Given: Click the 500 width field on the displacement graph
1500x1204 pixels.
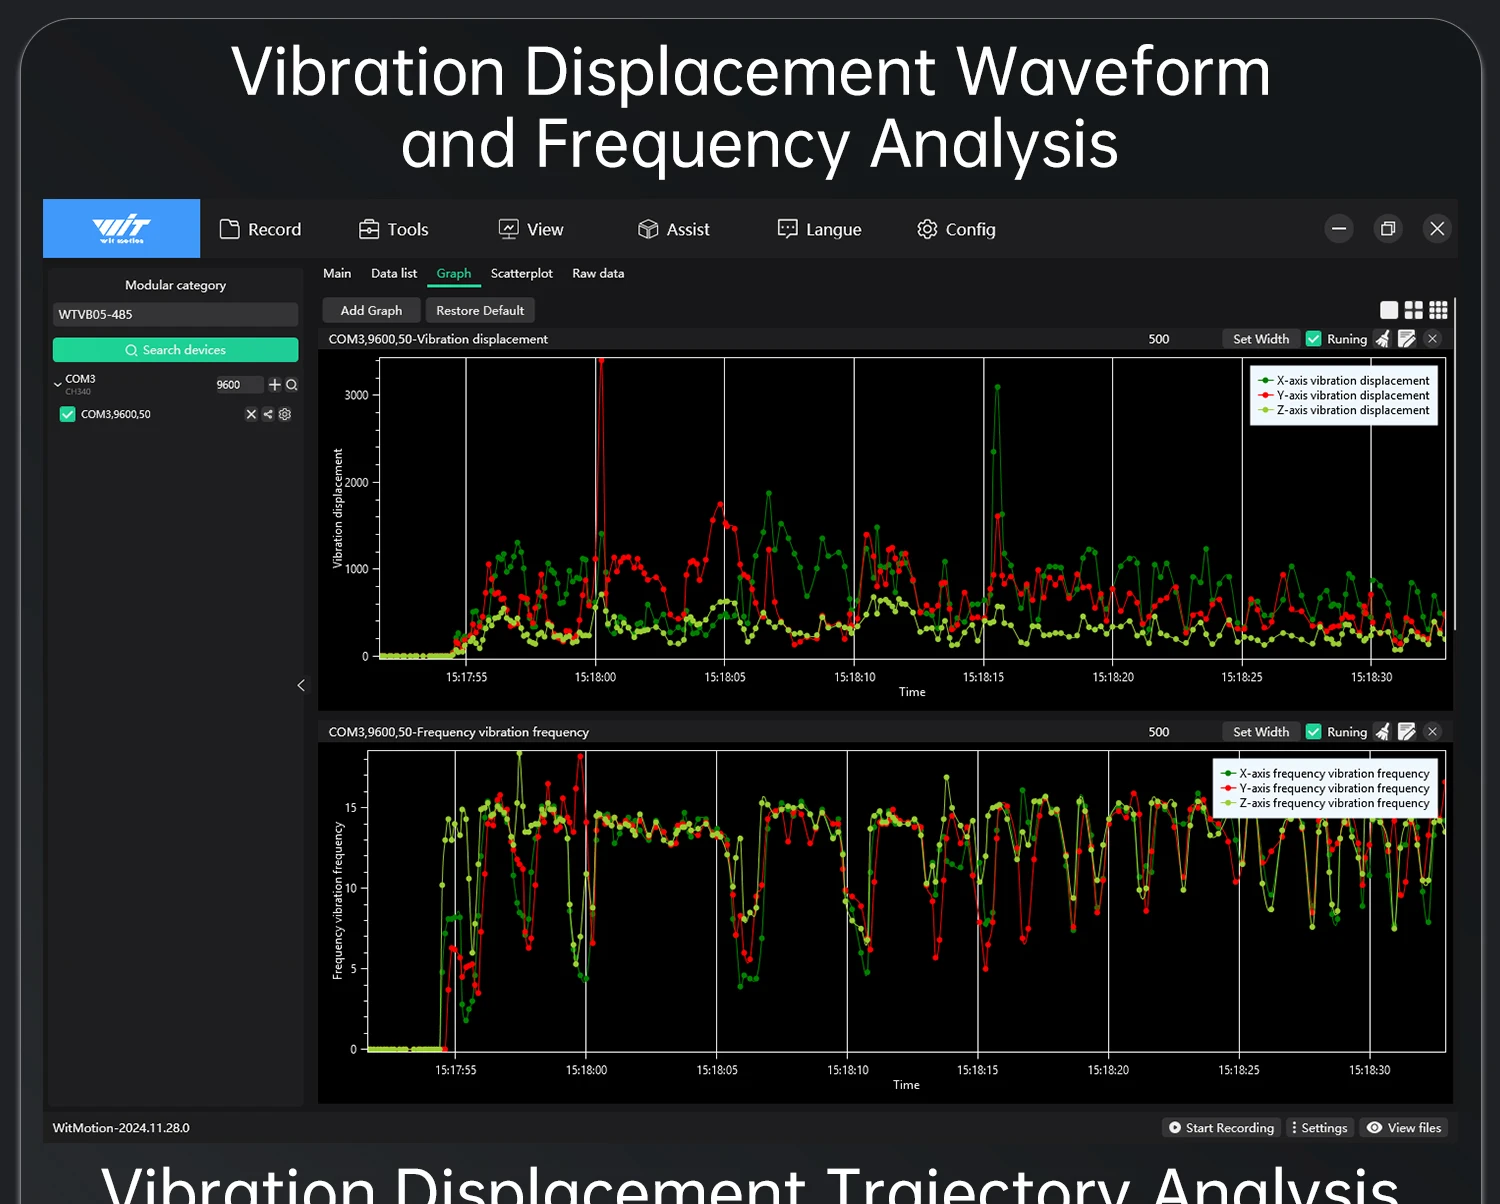Looking at the screenshot, I should point(1158,339).
